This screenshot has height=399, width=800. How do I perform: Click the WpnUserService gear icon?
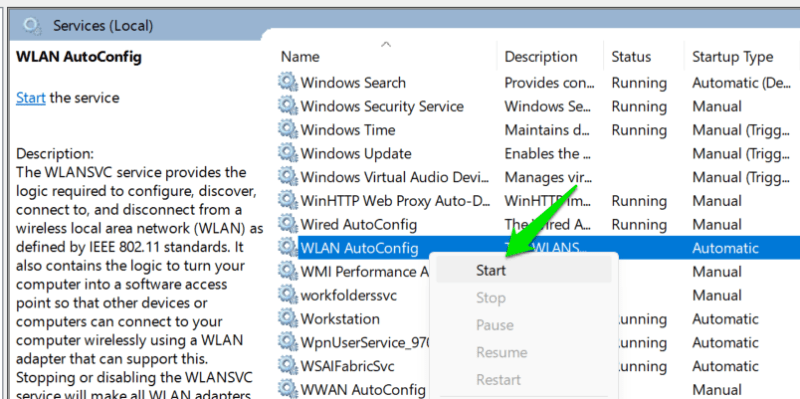pos(288,342)
